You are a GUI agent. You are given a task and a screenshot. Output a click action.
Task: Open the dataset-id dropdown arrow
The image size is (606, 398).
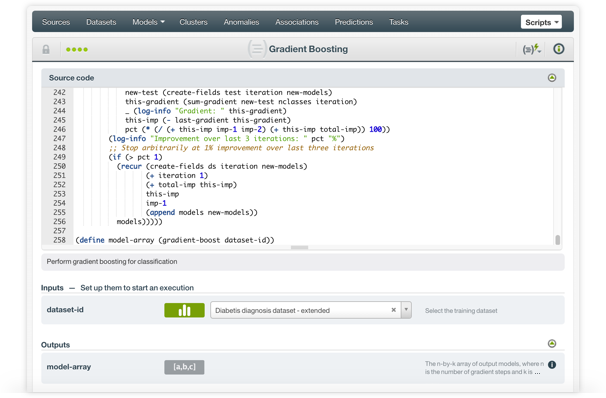point(406,310)
